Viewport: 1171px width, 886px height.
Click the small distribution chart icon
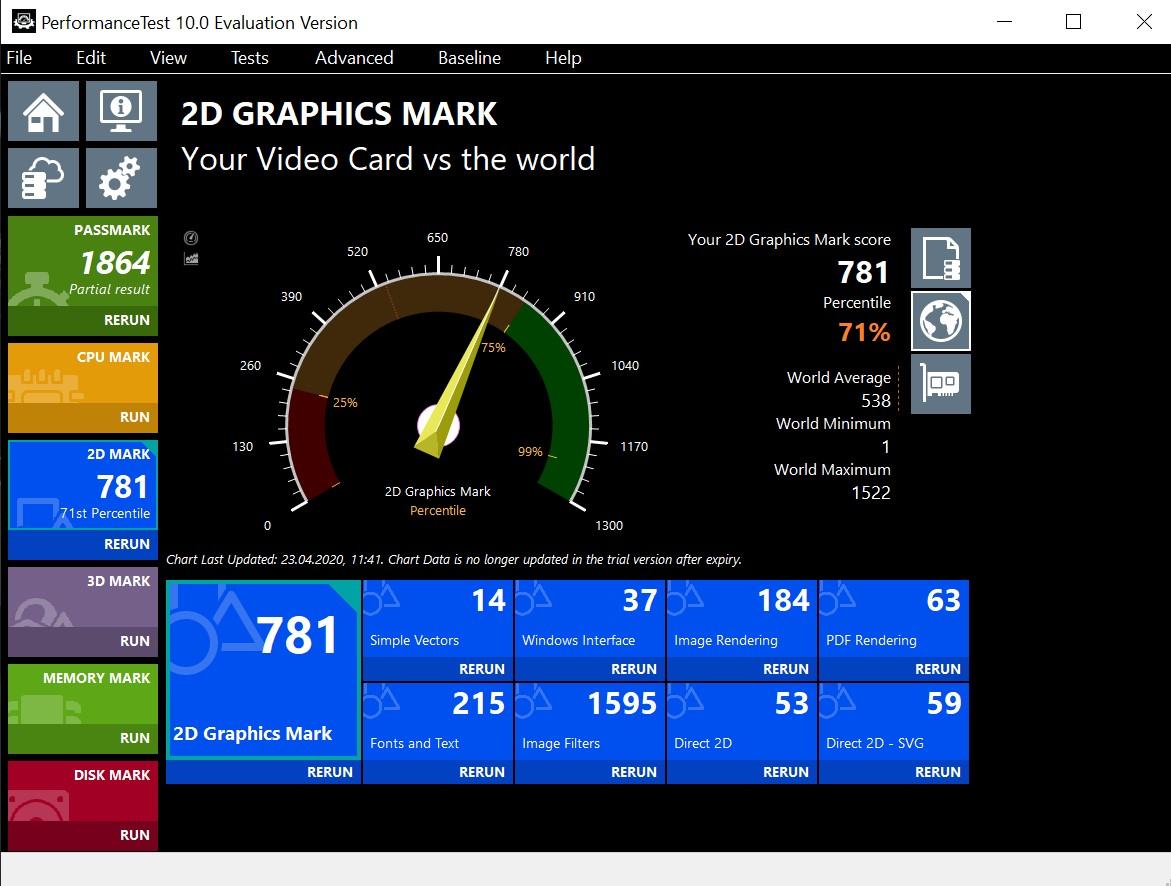[x=191, y=258]
